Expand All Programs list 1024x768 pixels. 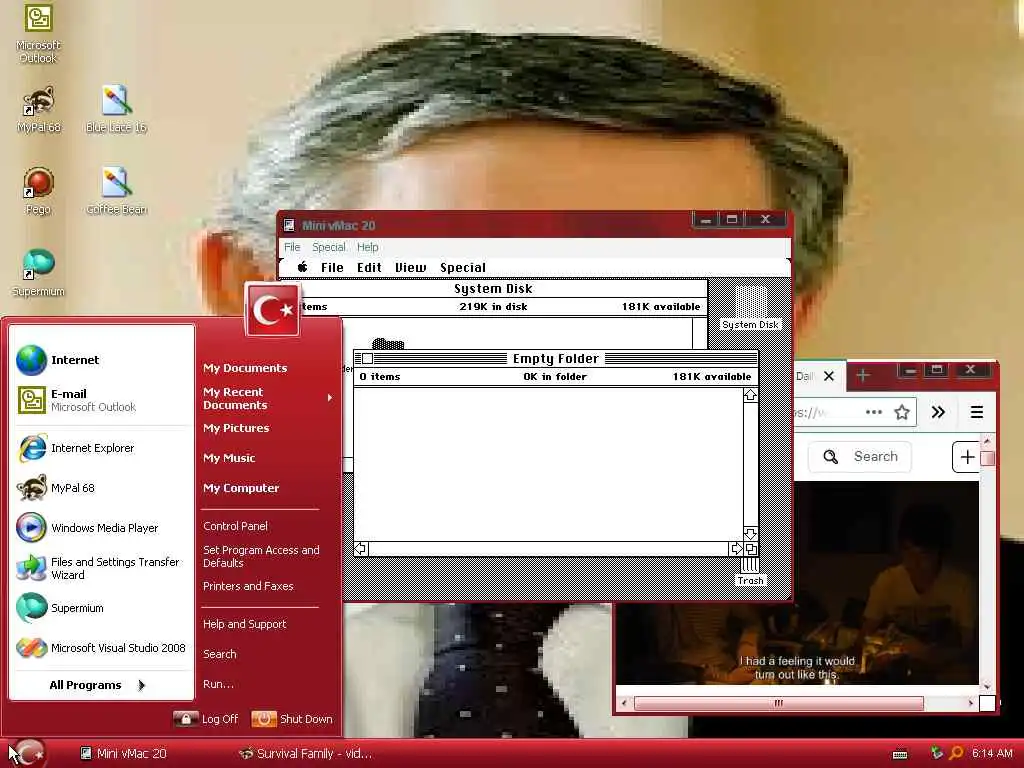click(98, 685)
